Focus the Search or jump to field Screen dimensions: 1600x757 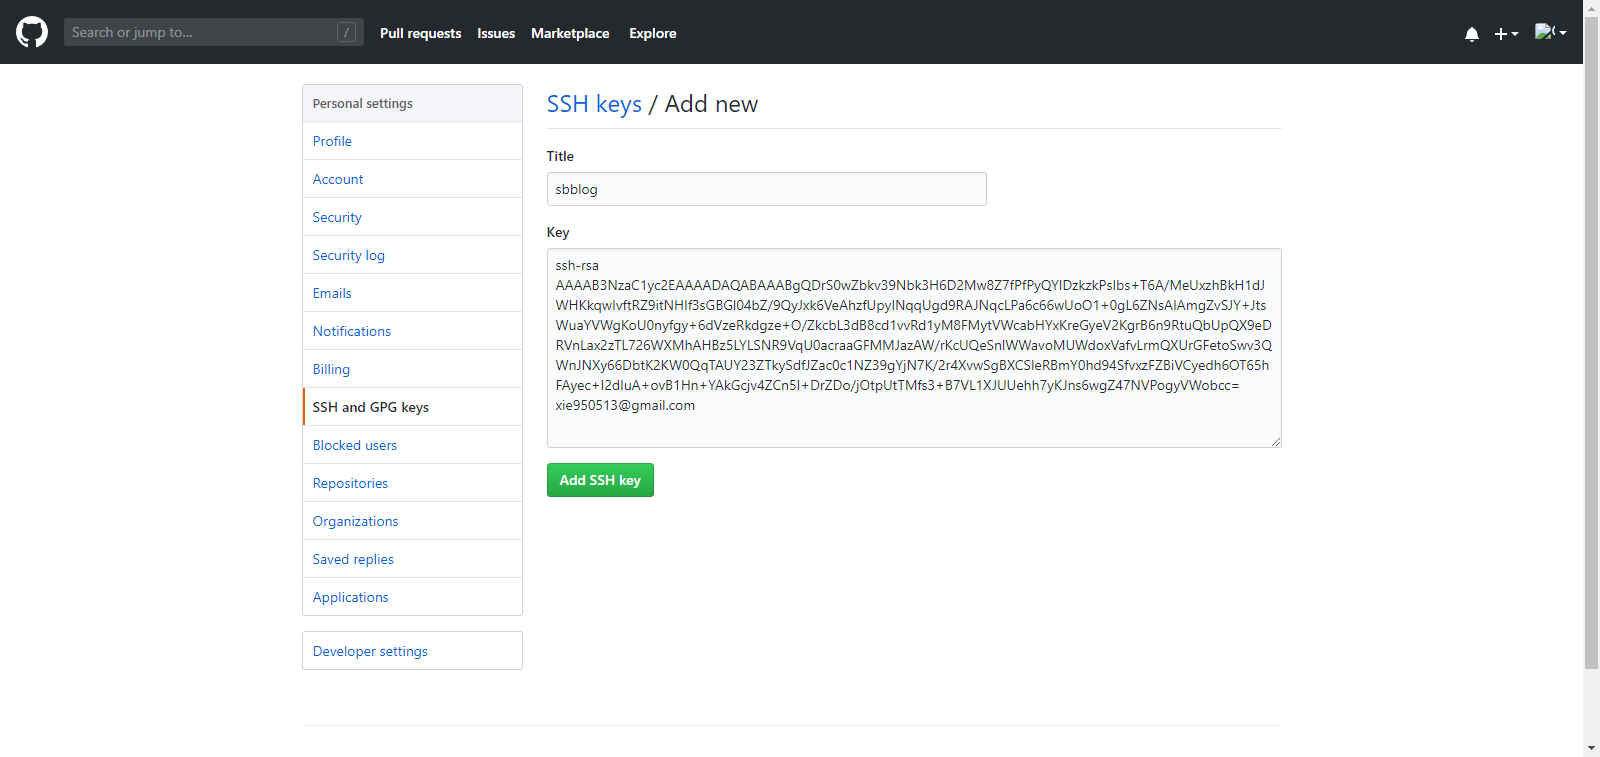click(214, 32)
